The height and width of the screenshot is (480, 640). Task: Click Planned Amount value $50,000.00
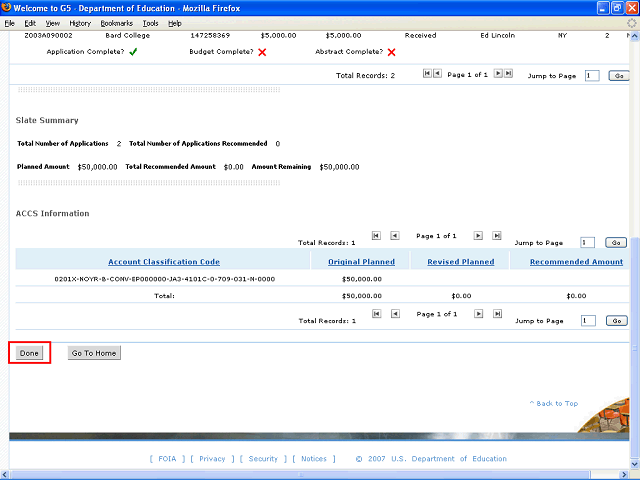[97, 167]
